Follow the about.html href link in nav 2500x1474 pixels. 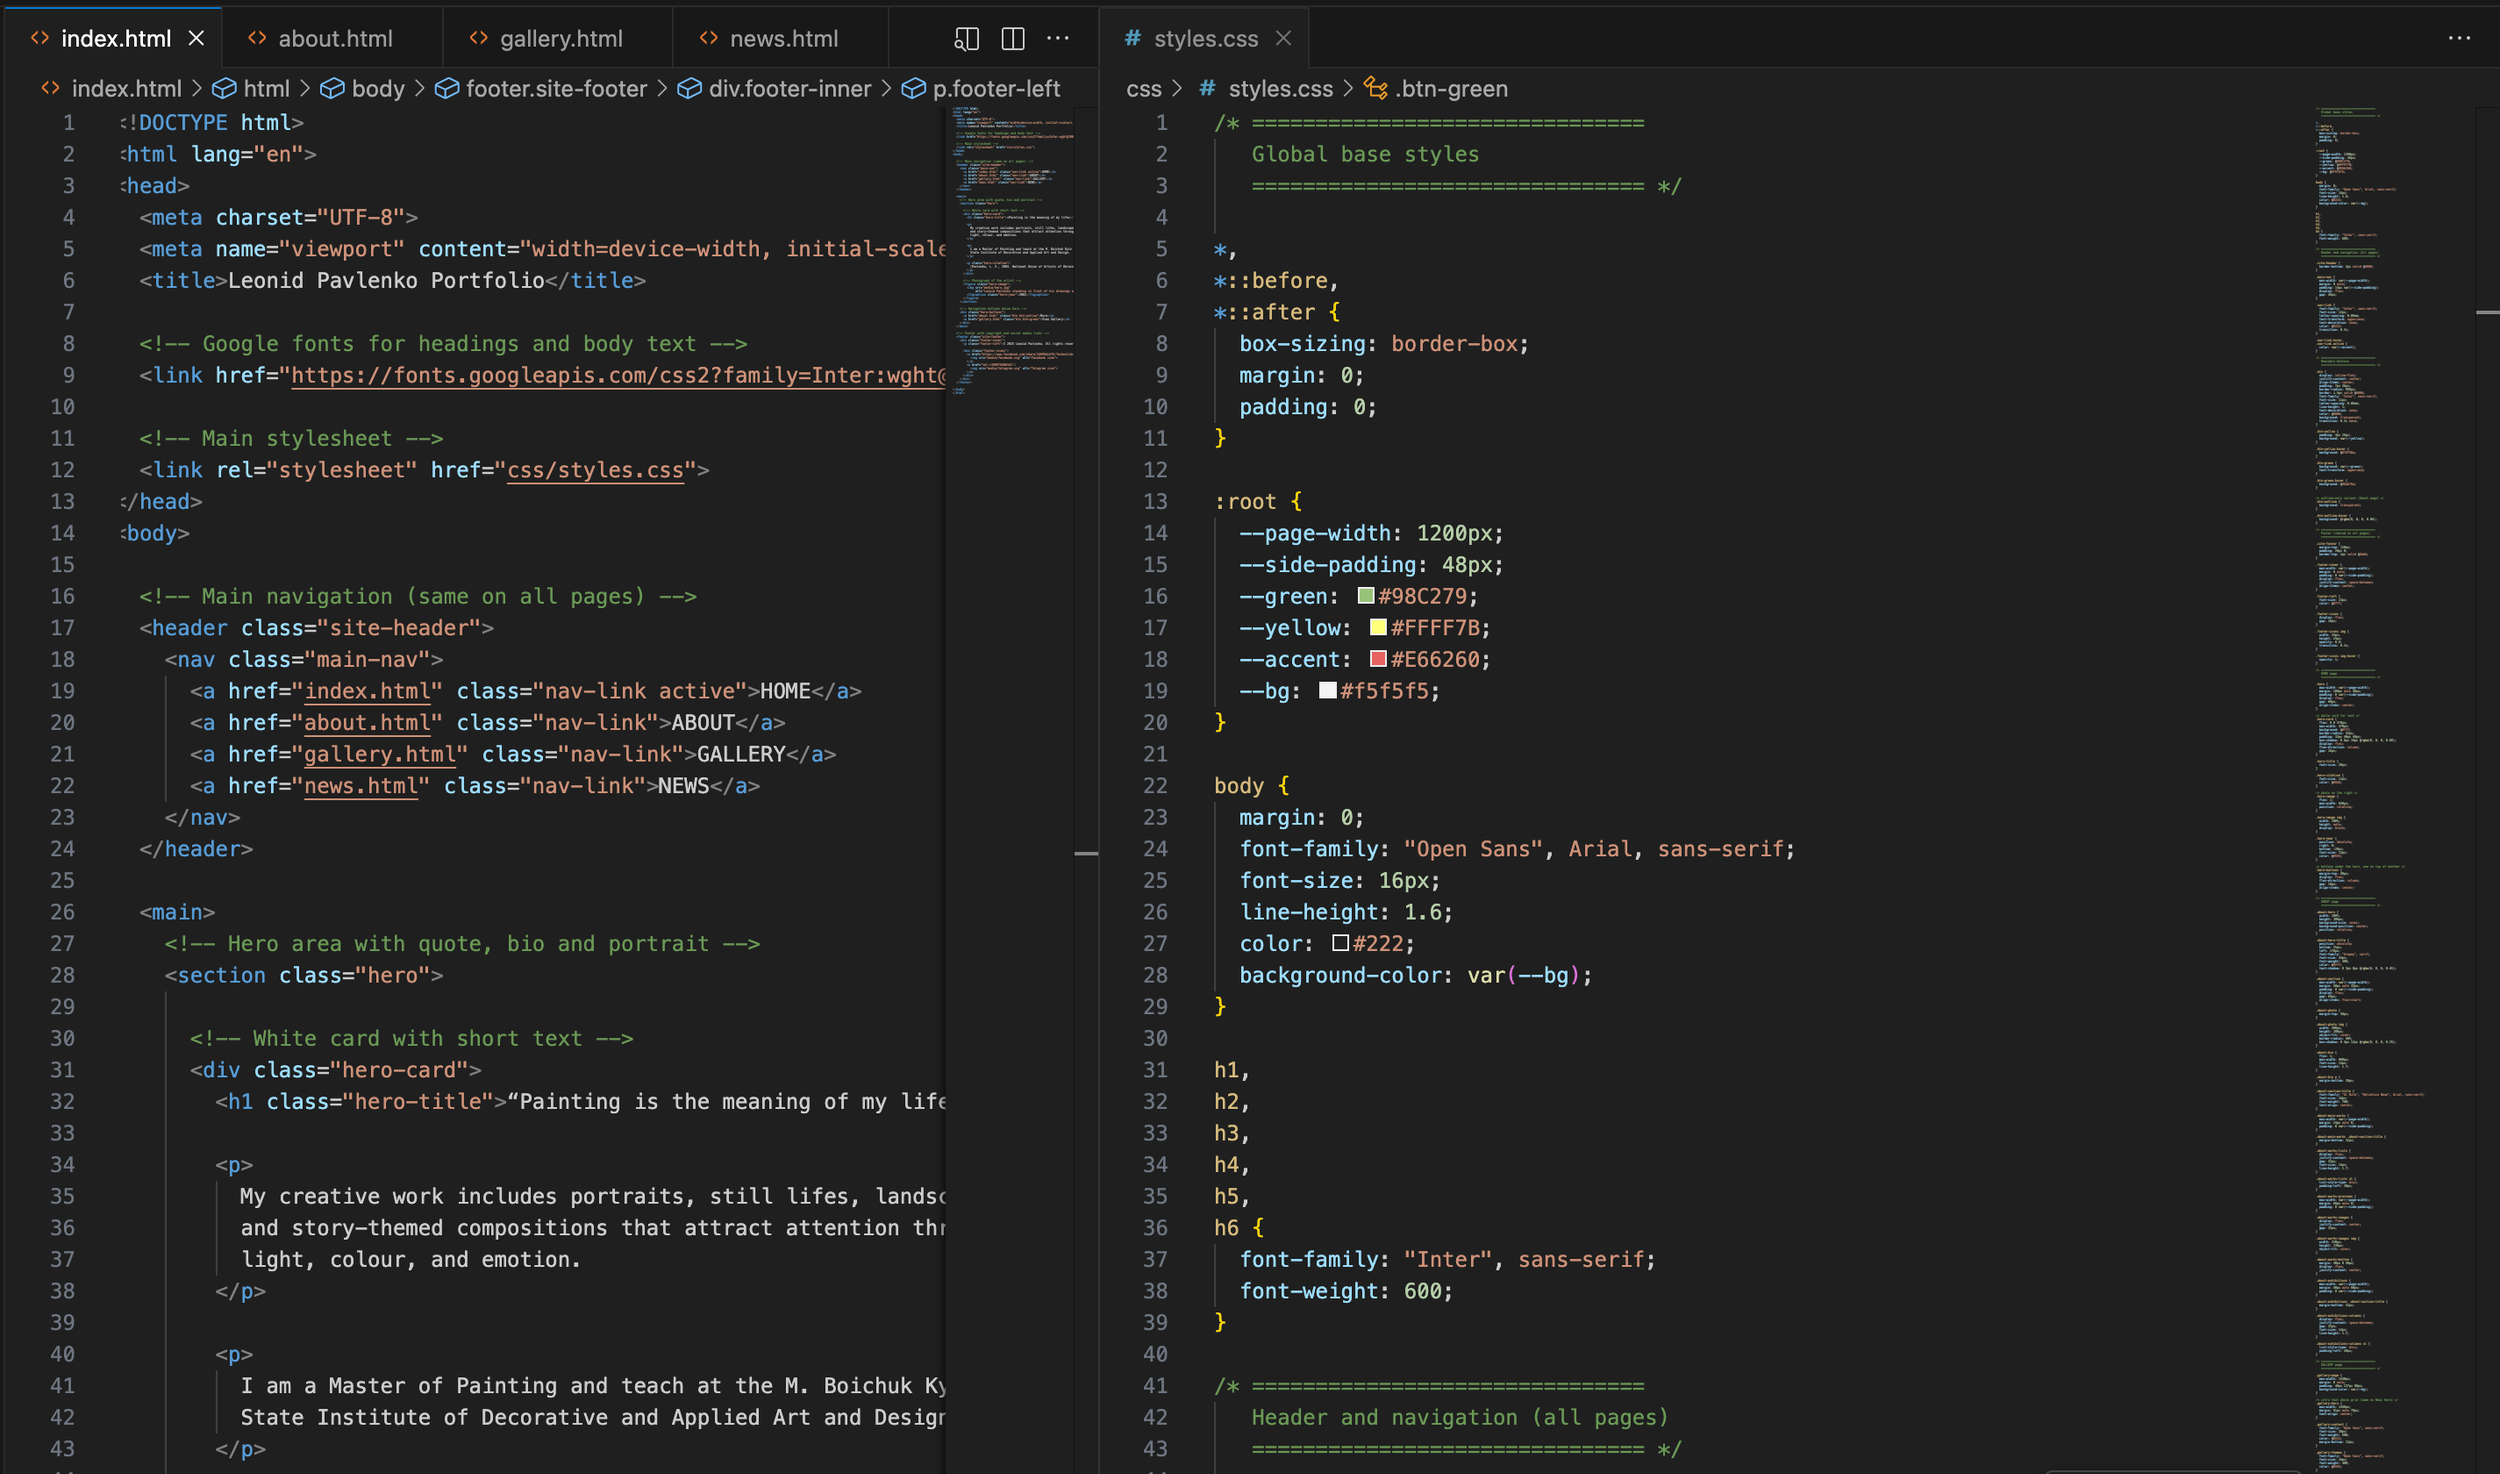368,723
